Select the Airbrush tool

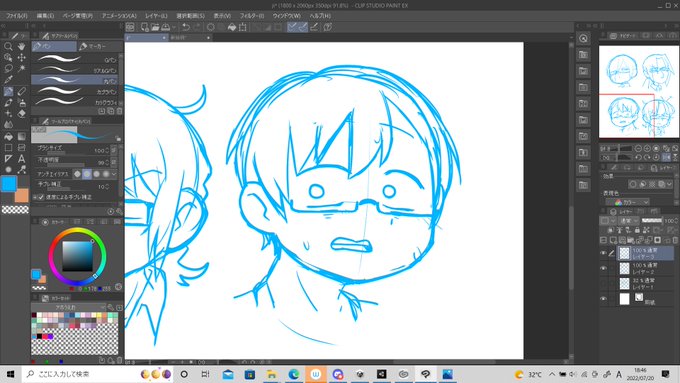pyautogui.click(x=21, y=102)
